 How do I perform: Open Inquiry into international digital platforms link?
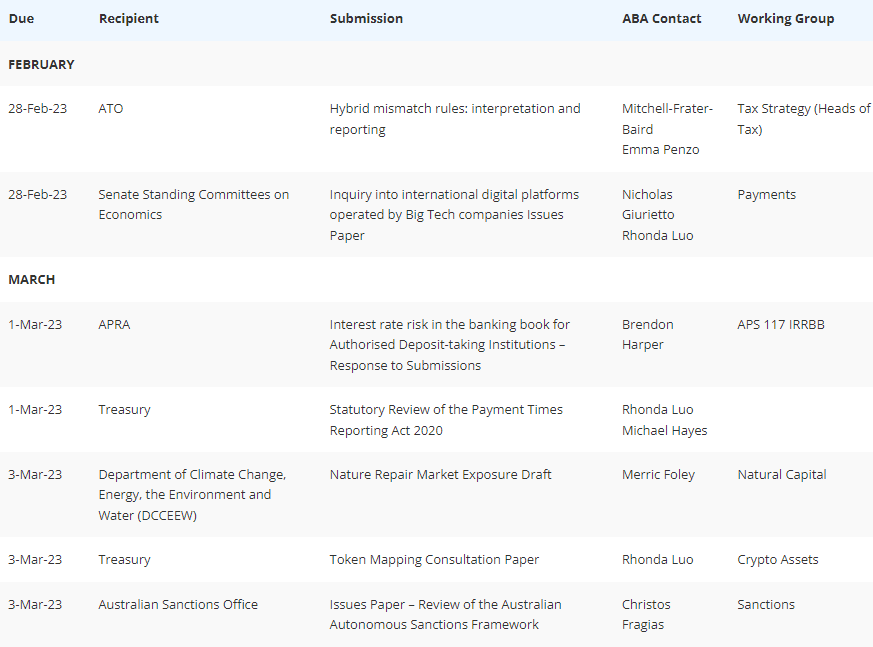pos(454,215)
